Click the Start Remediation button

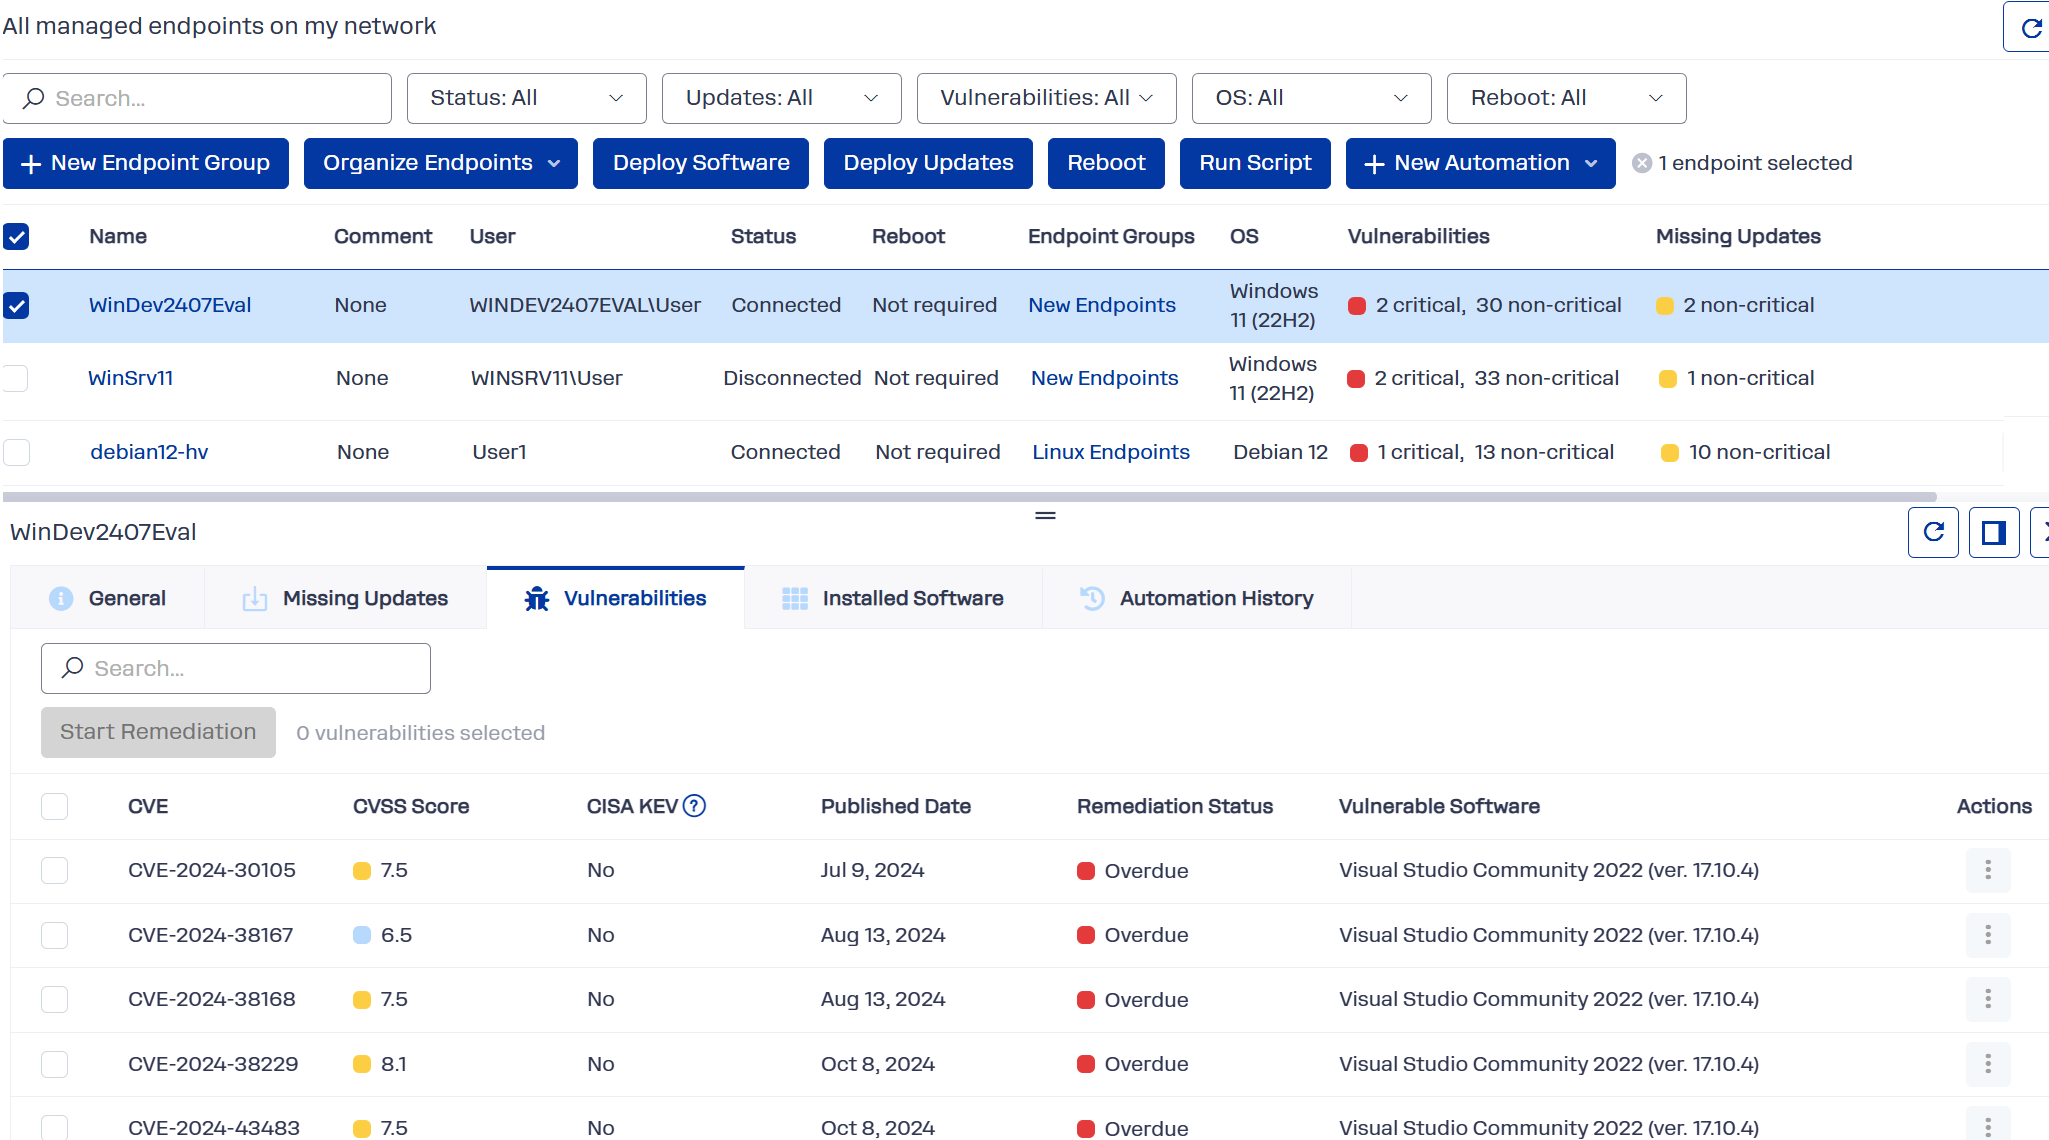(x=158, y=732)
